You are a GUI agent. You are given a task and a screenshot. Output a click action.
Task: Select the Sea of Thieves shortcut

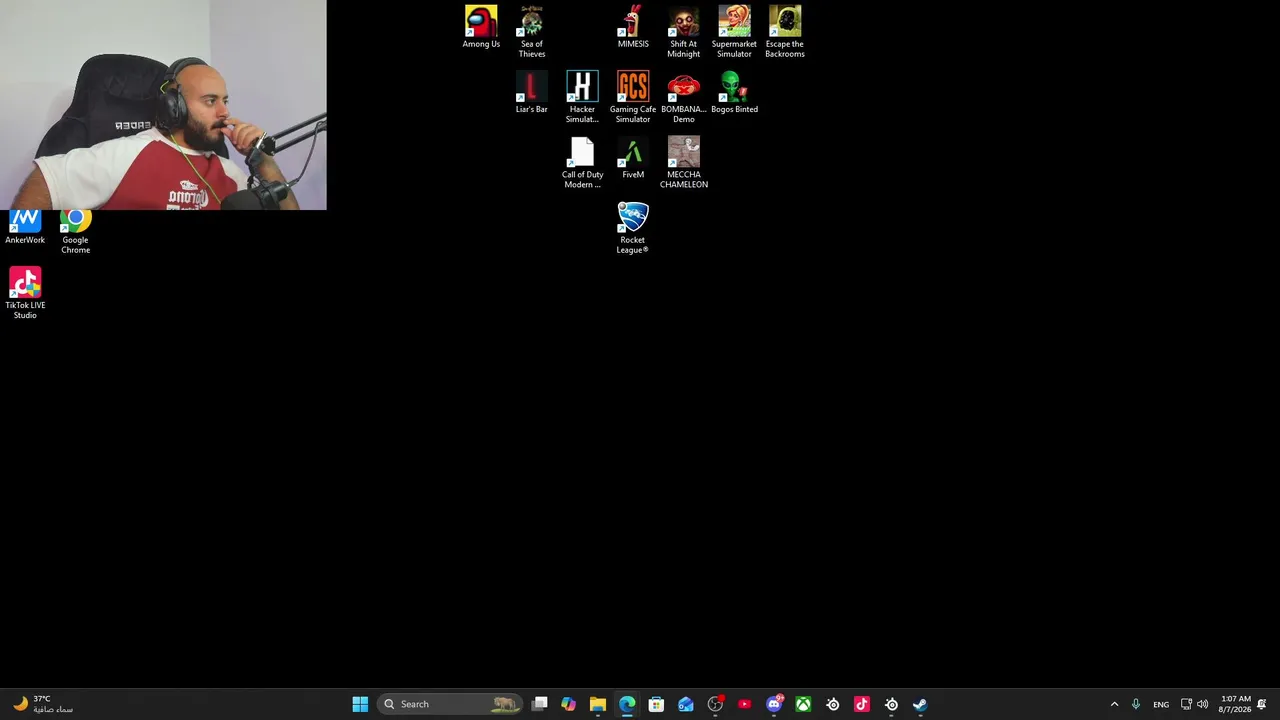[532, 32]
